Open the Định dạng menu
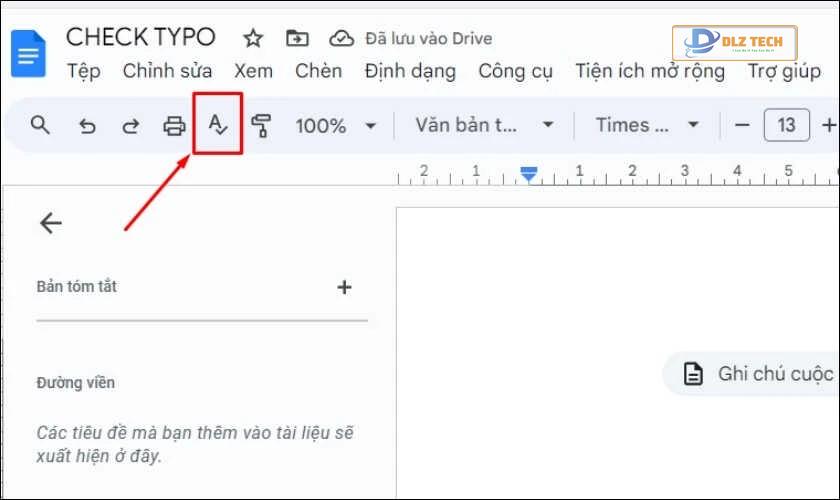Image resolution: width=840 pixels, height=500 pixels. tap(410, 72)
